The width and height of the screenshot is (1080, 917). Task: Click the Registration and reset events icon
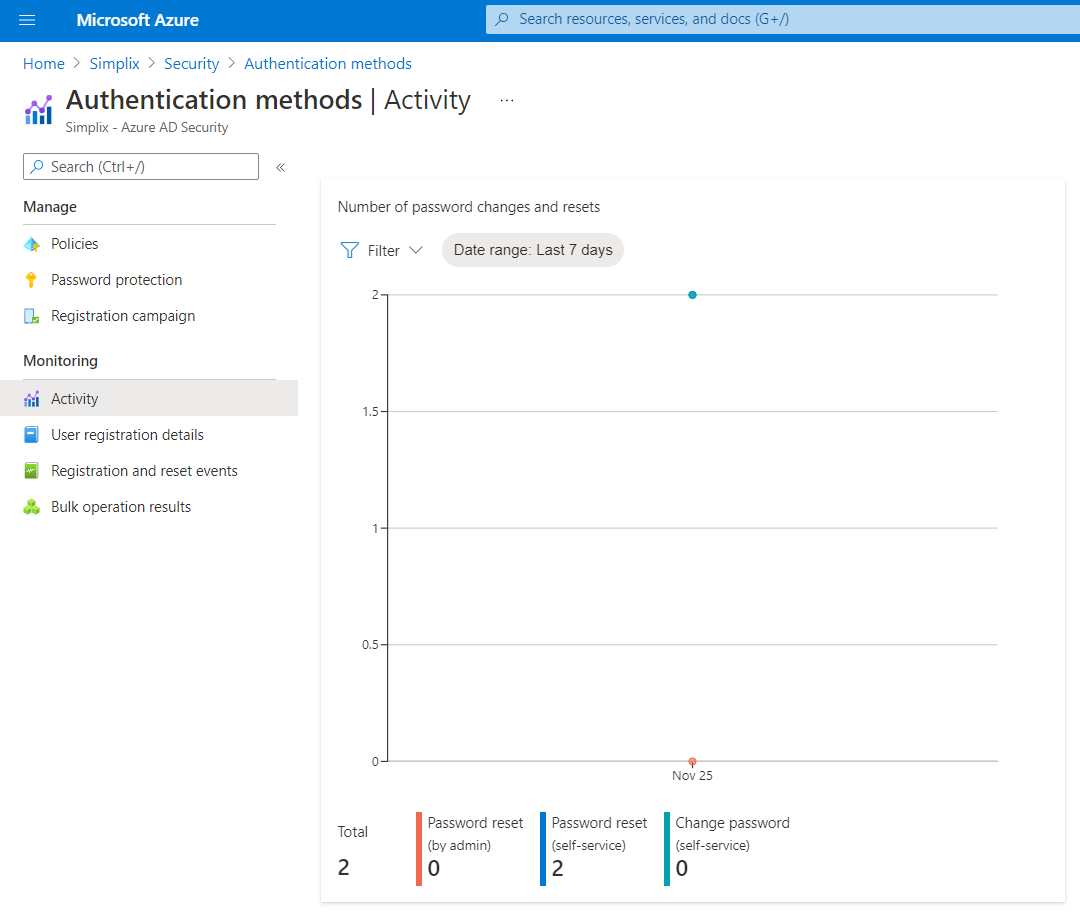(31, 471)
